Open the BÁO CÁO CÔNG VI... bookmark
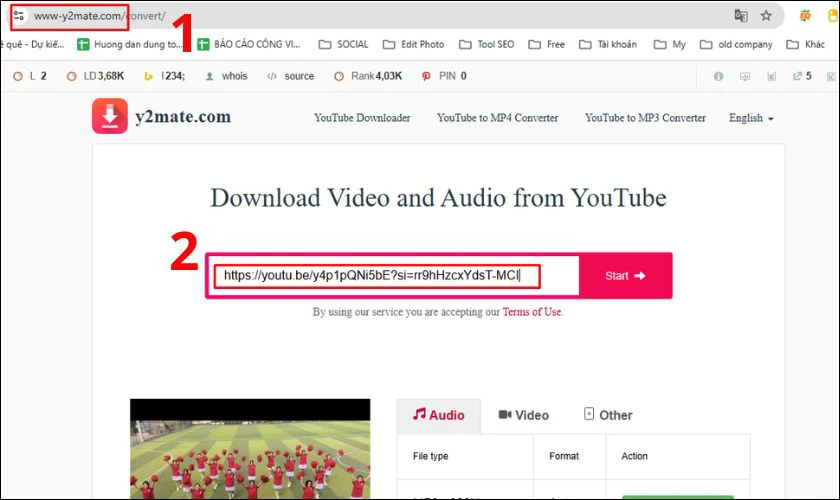Image resolution: width=840 pixels, height=500 pixels. 249,44
